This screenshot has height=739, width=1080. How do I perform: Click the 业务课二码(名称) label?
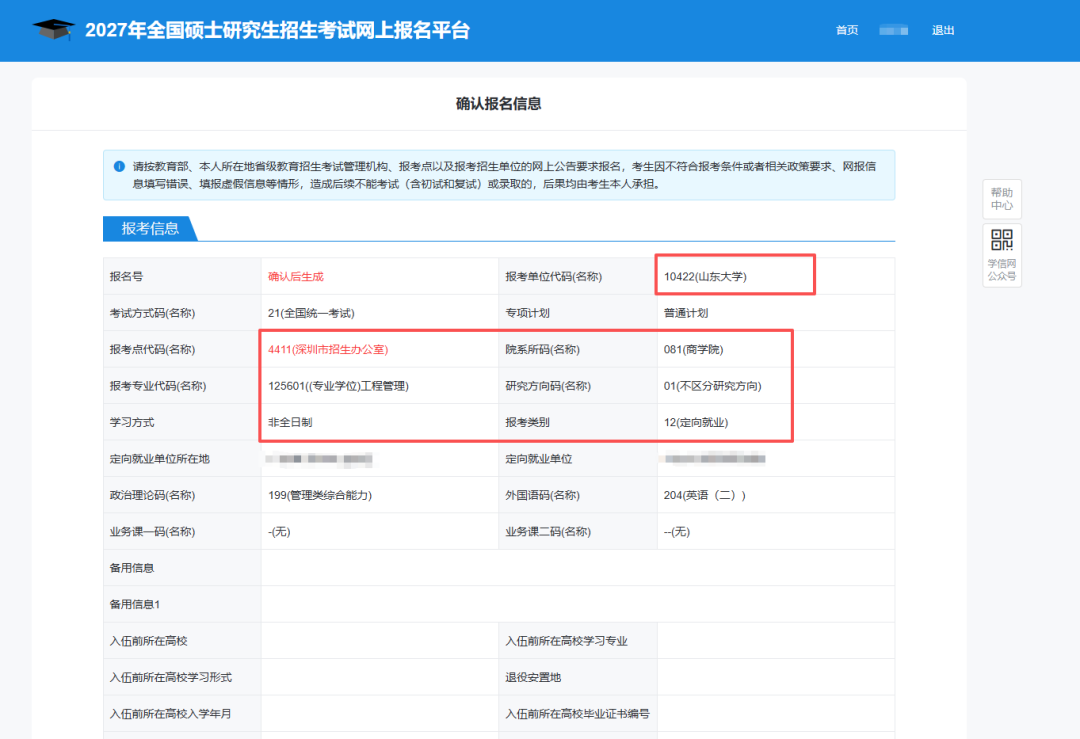pos(548,532)
